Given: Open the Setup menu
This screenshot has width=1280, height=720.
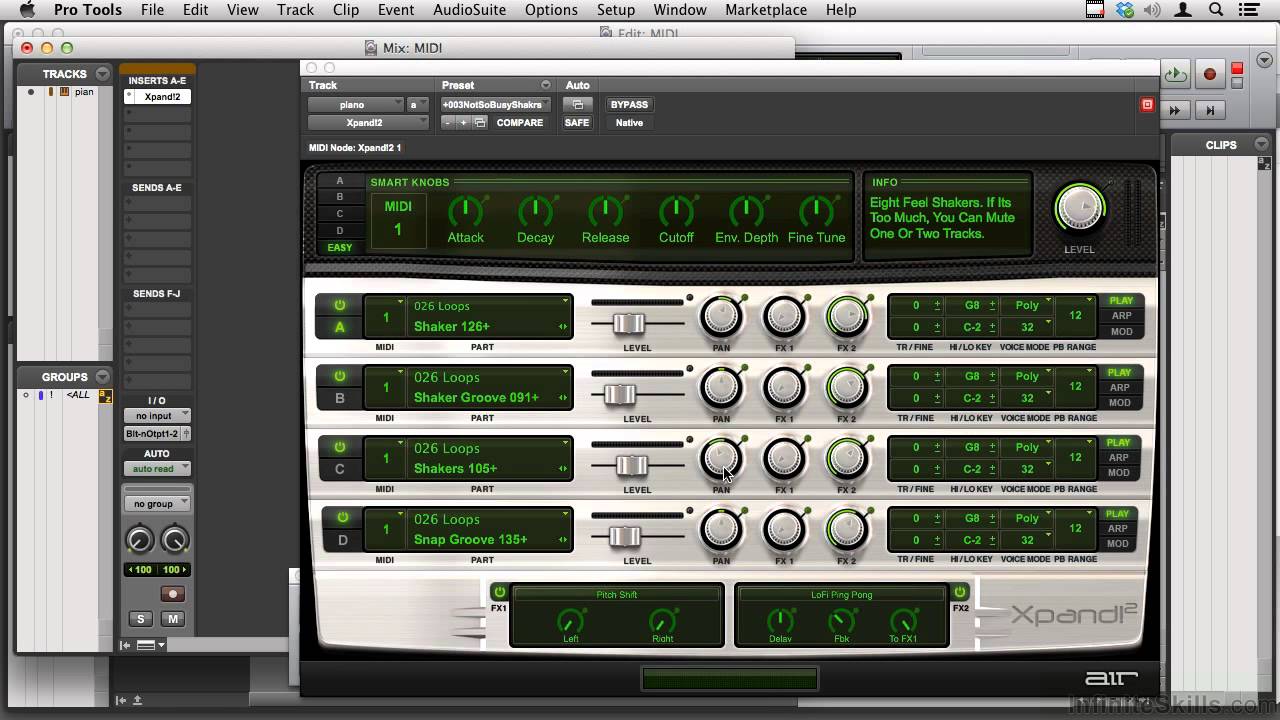Looking at the screenshot, I should [x=616, y=10].
